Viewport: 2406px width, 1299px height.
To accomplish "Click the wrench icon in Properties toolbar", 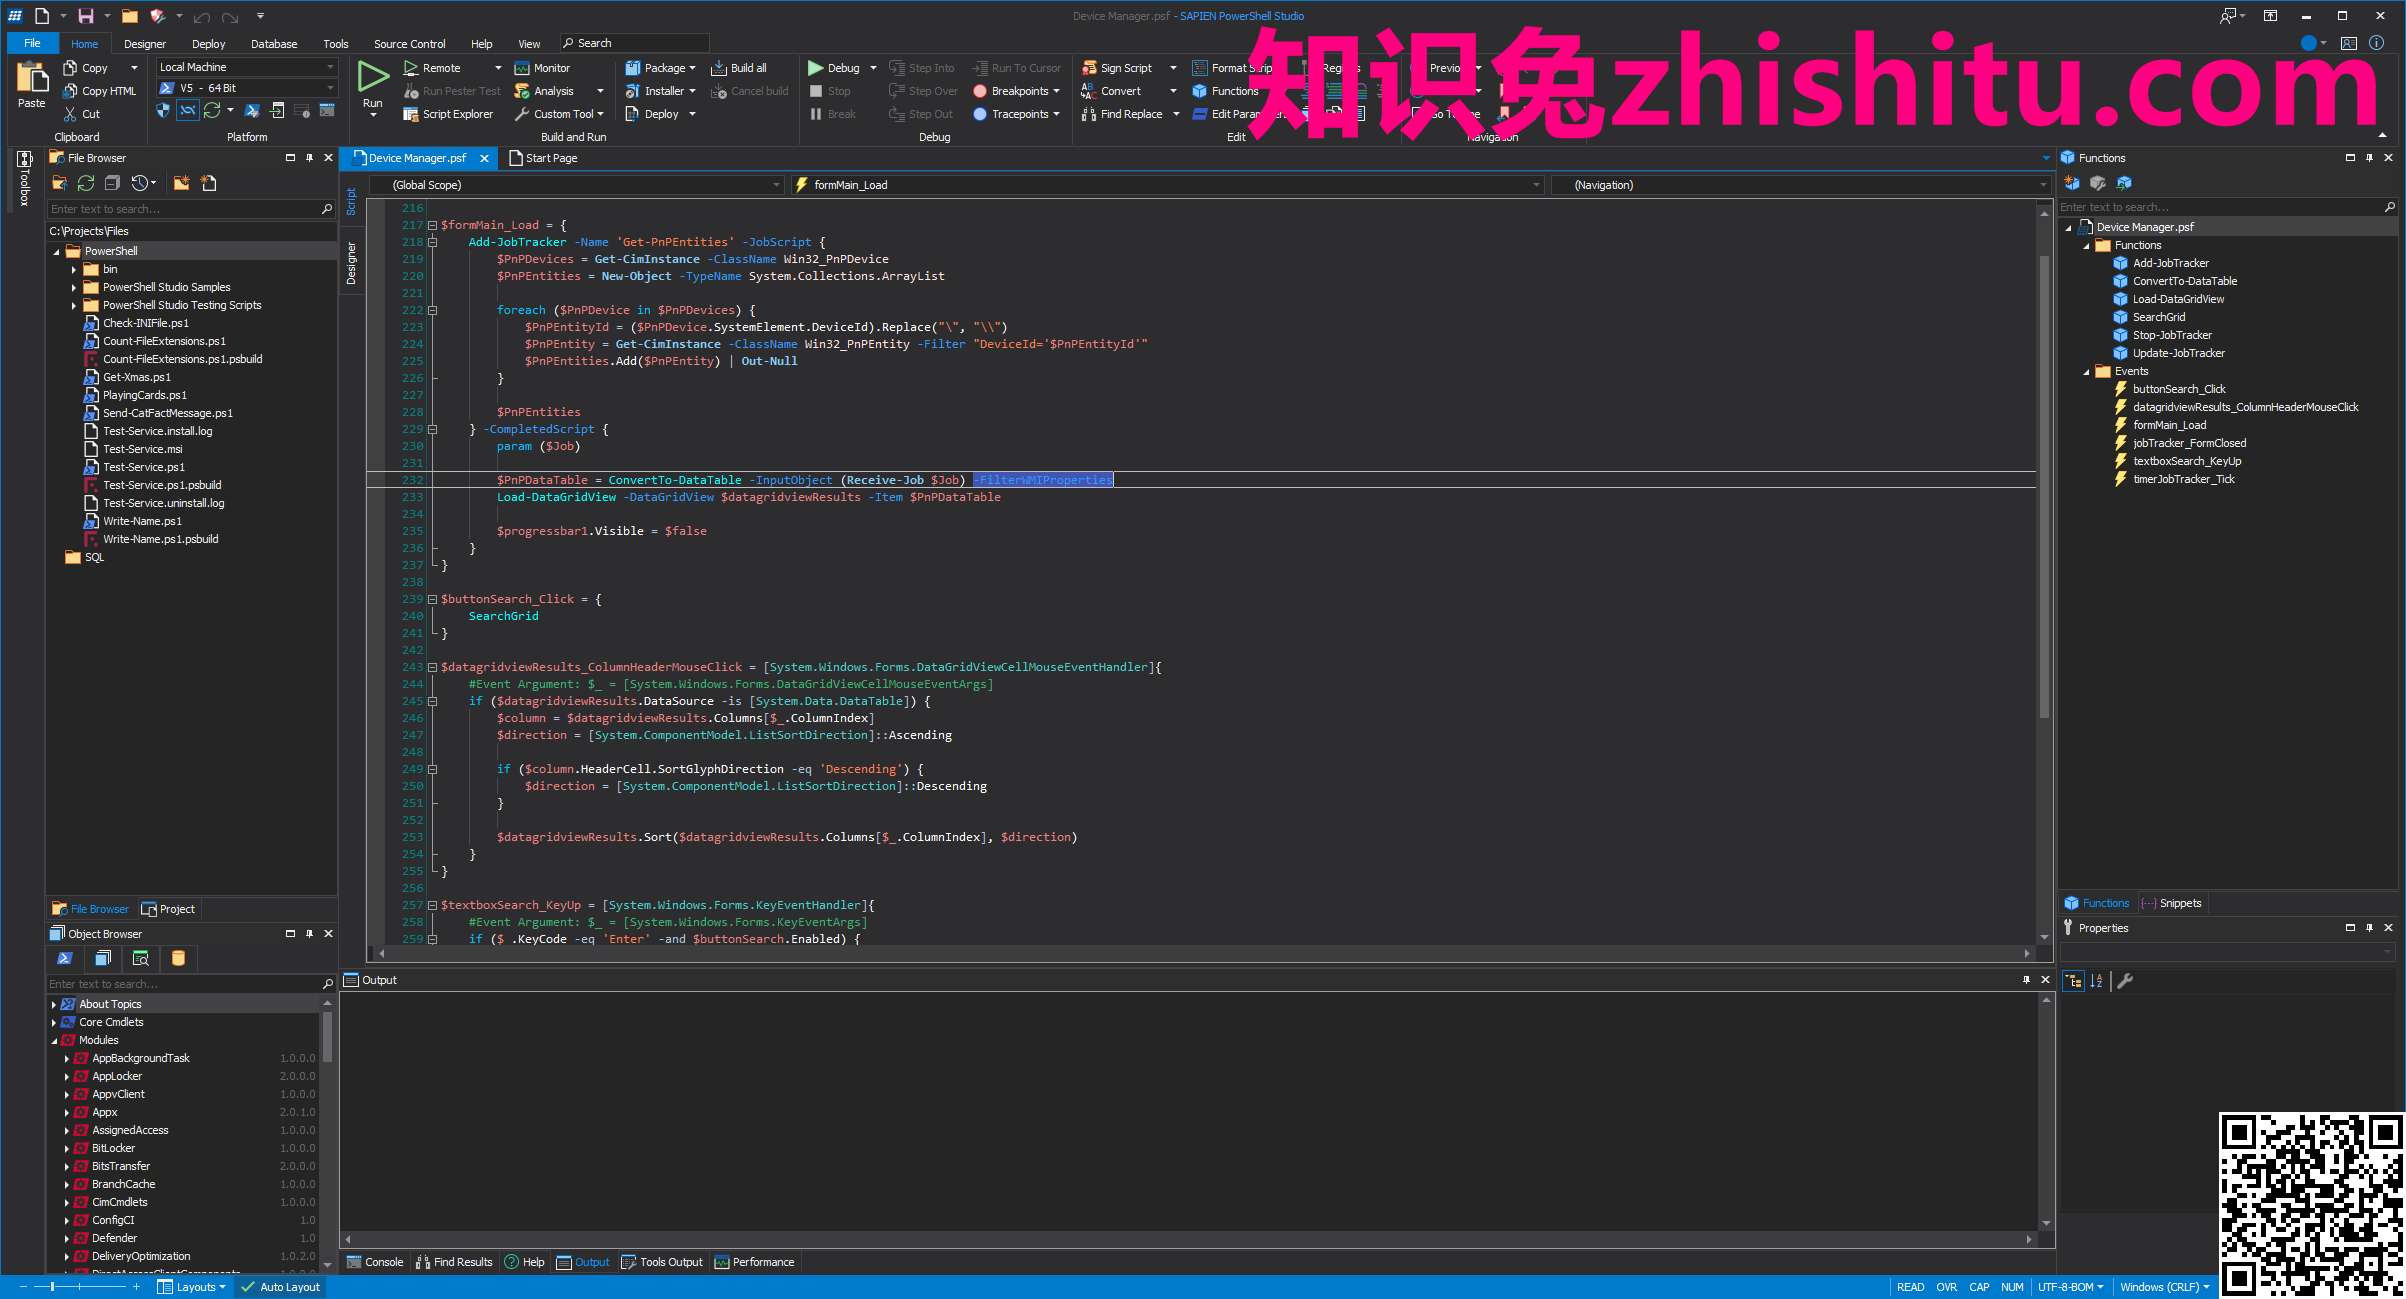I will click(x=2125, y=981).
